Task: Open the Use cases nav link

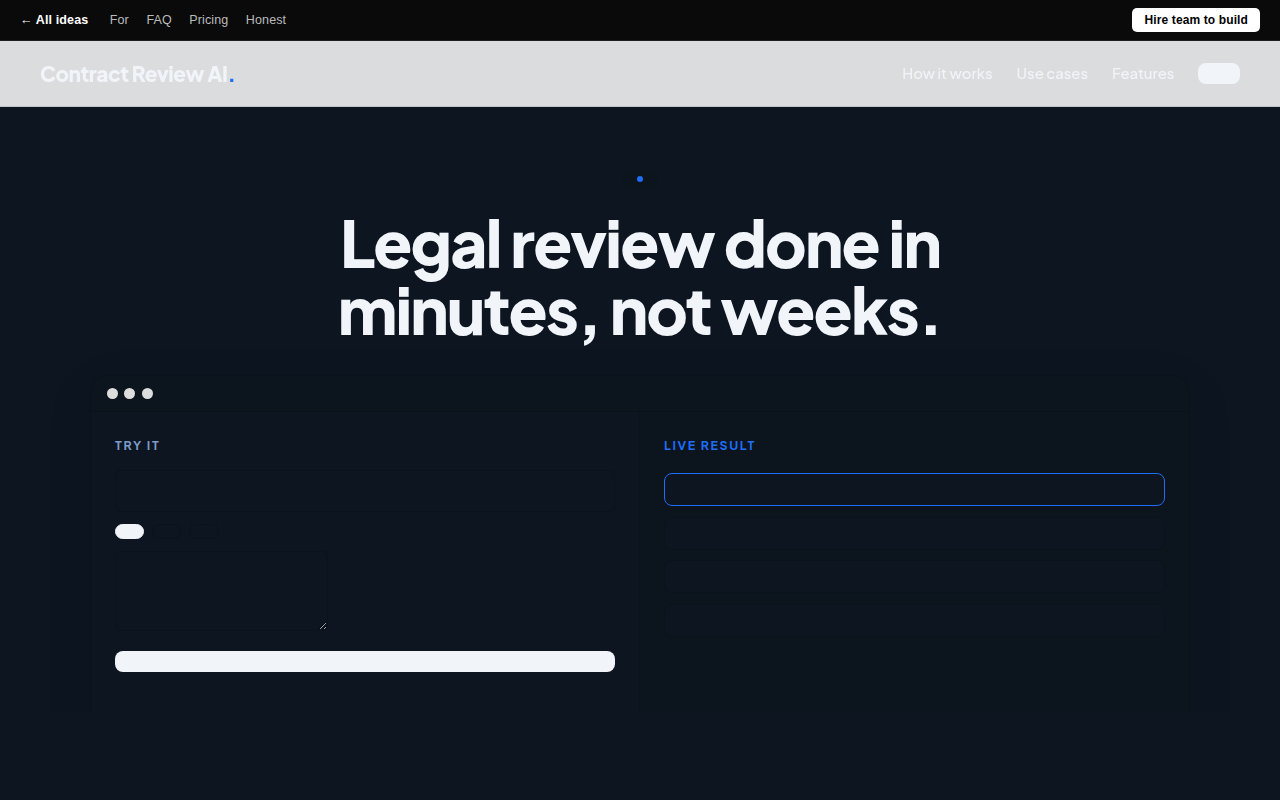Action: click(1052, 74)
